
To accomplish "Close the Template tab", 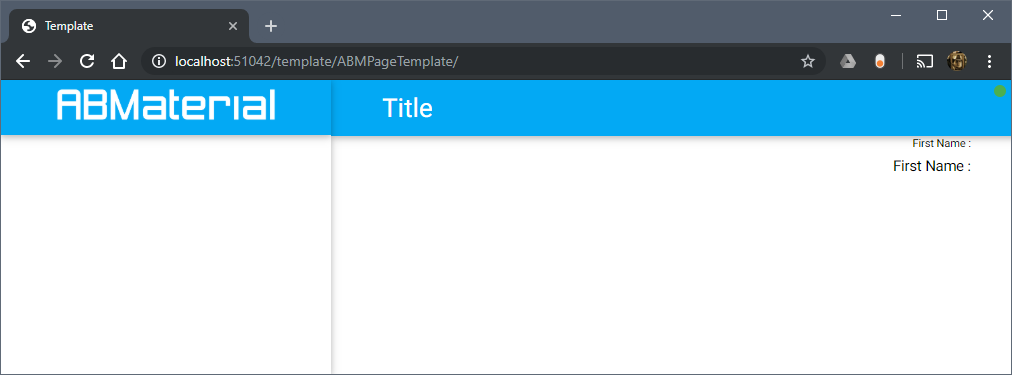I will coord(233,26).
